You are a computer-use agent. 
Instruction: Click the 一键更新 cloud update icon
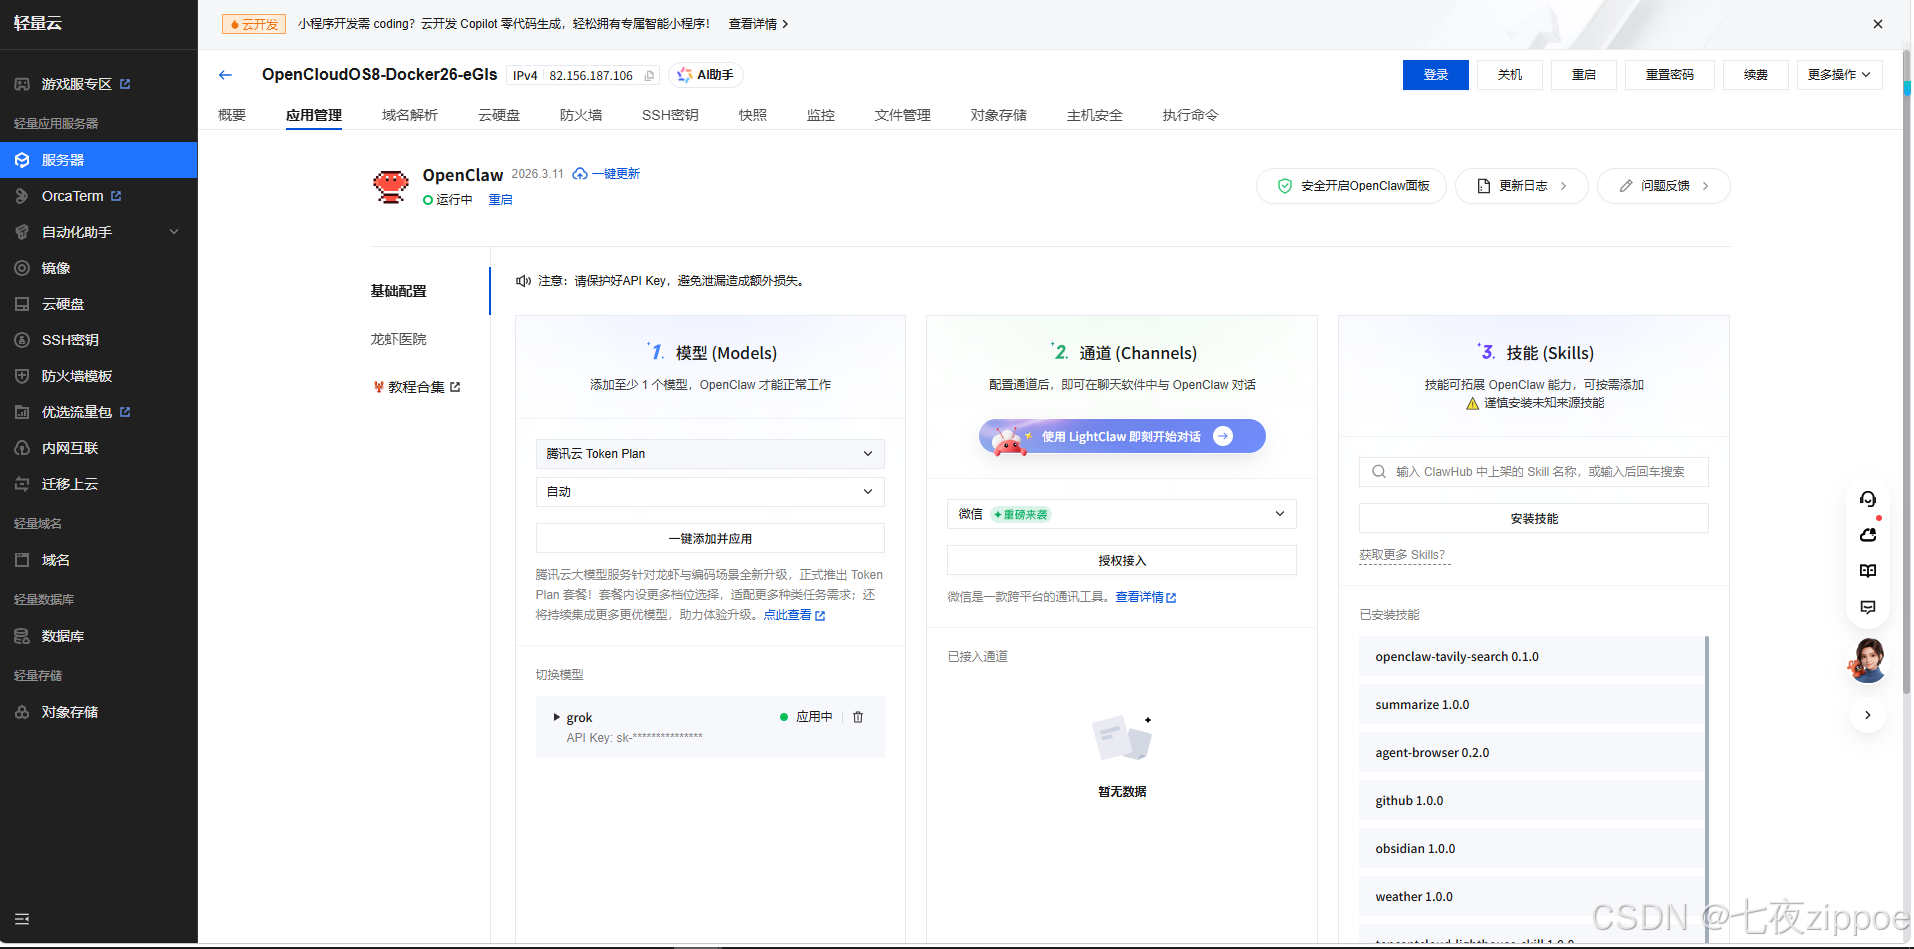click(580, 174)
